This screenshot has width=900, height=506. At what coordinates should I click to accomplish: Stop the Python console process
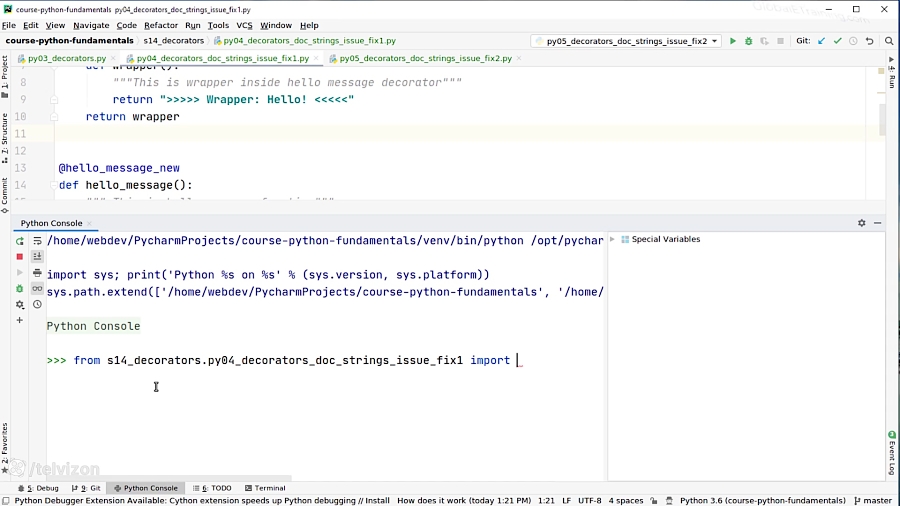click(x=19, y=257)
